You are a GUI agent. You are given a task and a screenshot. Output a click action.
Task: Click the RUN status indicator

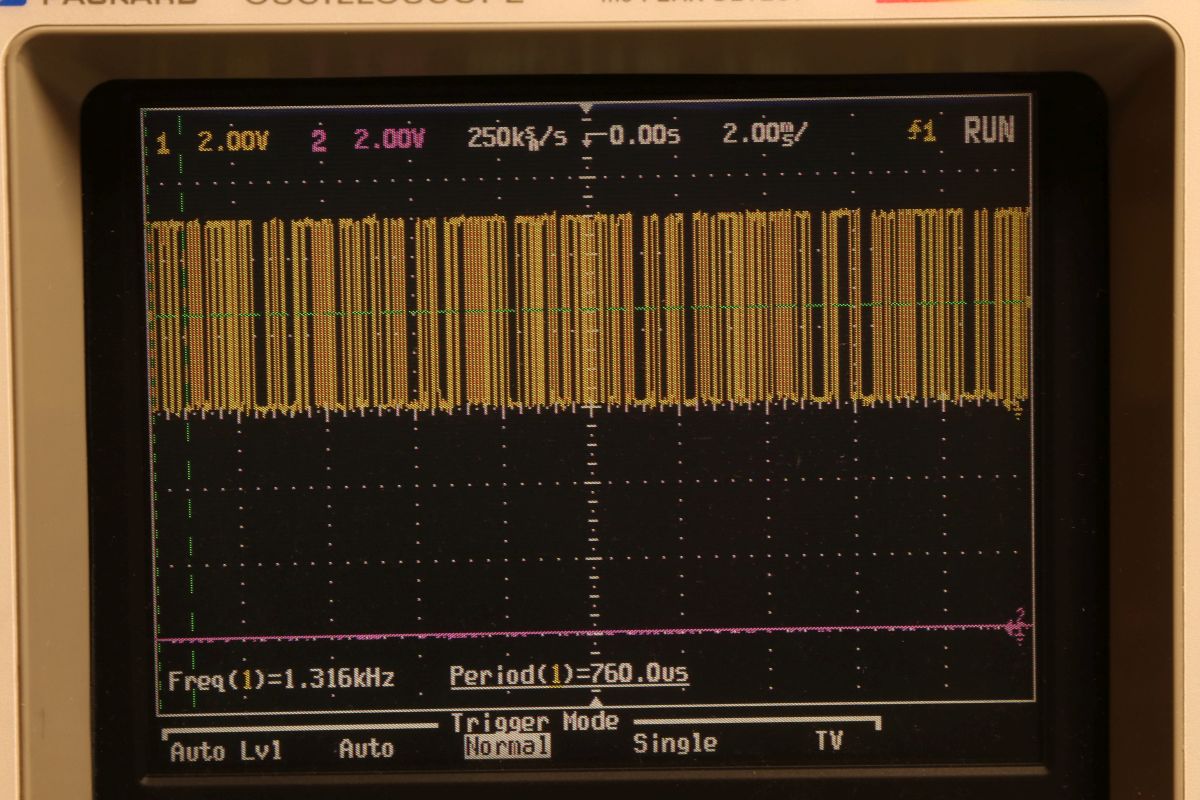click(x=988, y=130)
